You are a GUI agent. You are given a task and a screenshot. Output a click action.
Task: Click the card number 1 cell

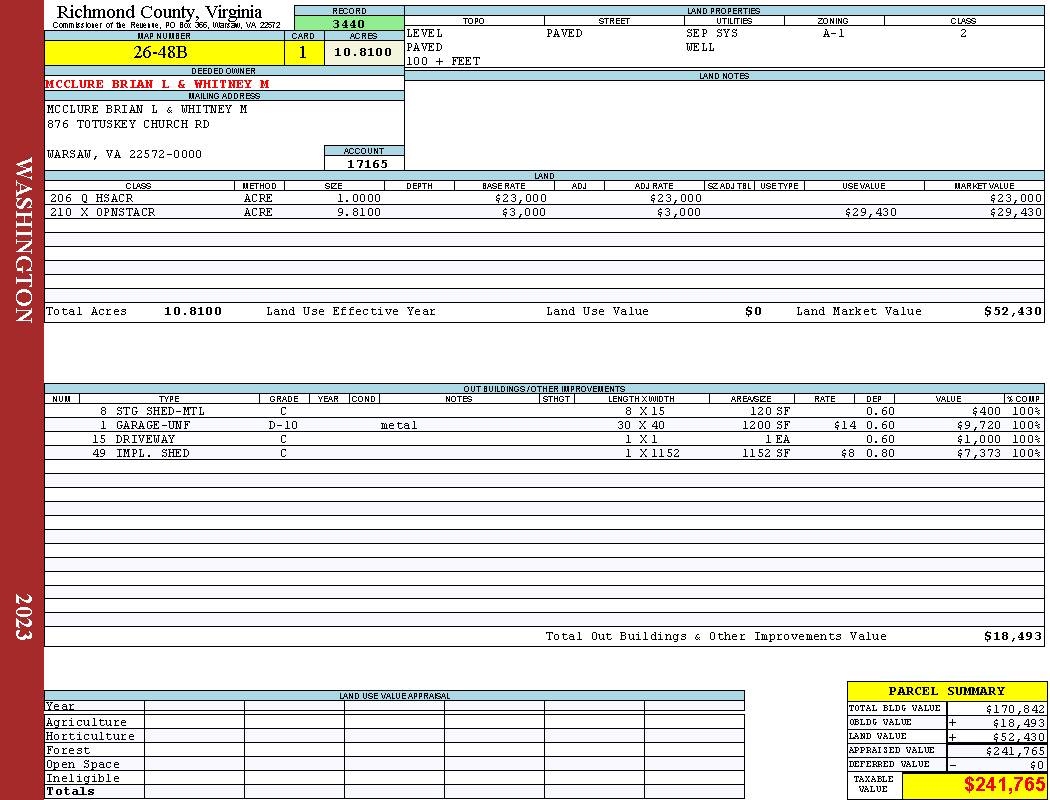click(303, 52)
